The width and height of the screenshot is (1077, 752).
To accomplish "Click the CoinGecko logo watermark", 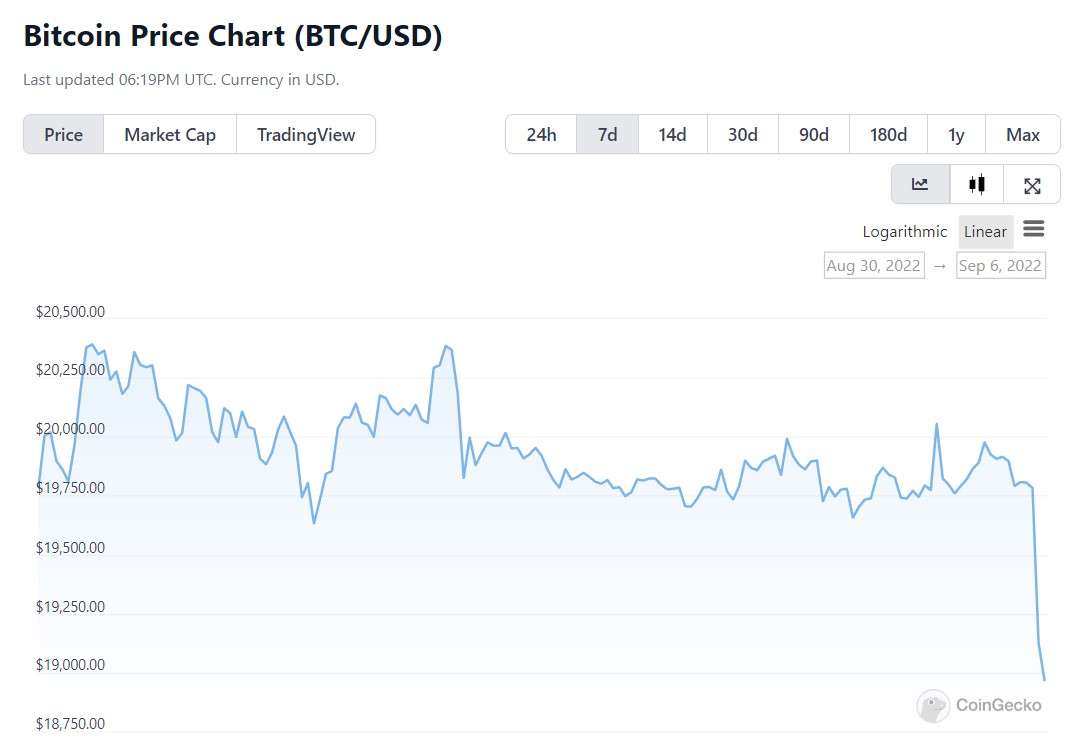I will pyautogui.click(x=979, y=705).
